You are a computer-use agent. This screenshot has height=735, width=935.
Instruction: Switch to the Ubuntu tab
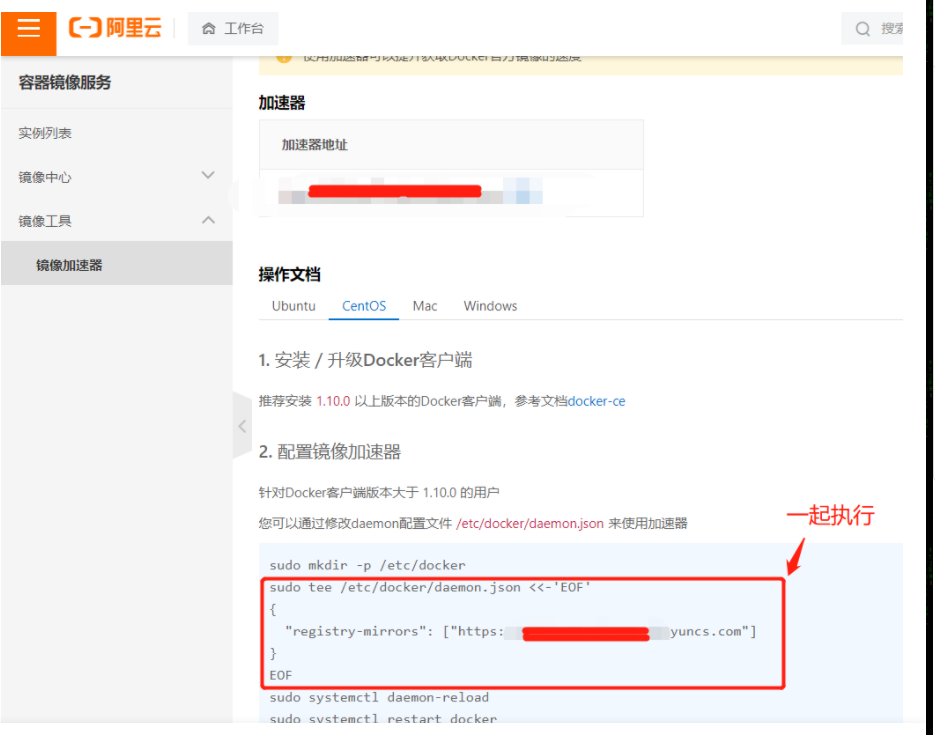(x=293, y=306)
